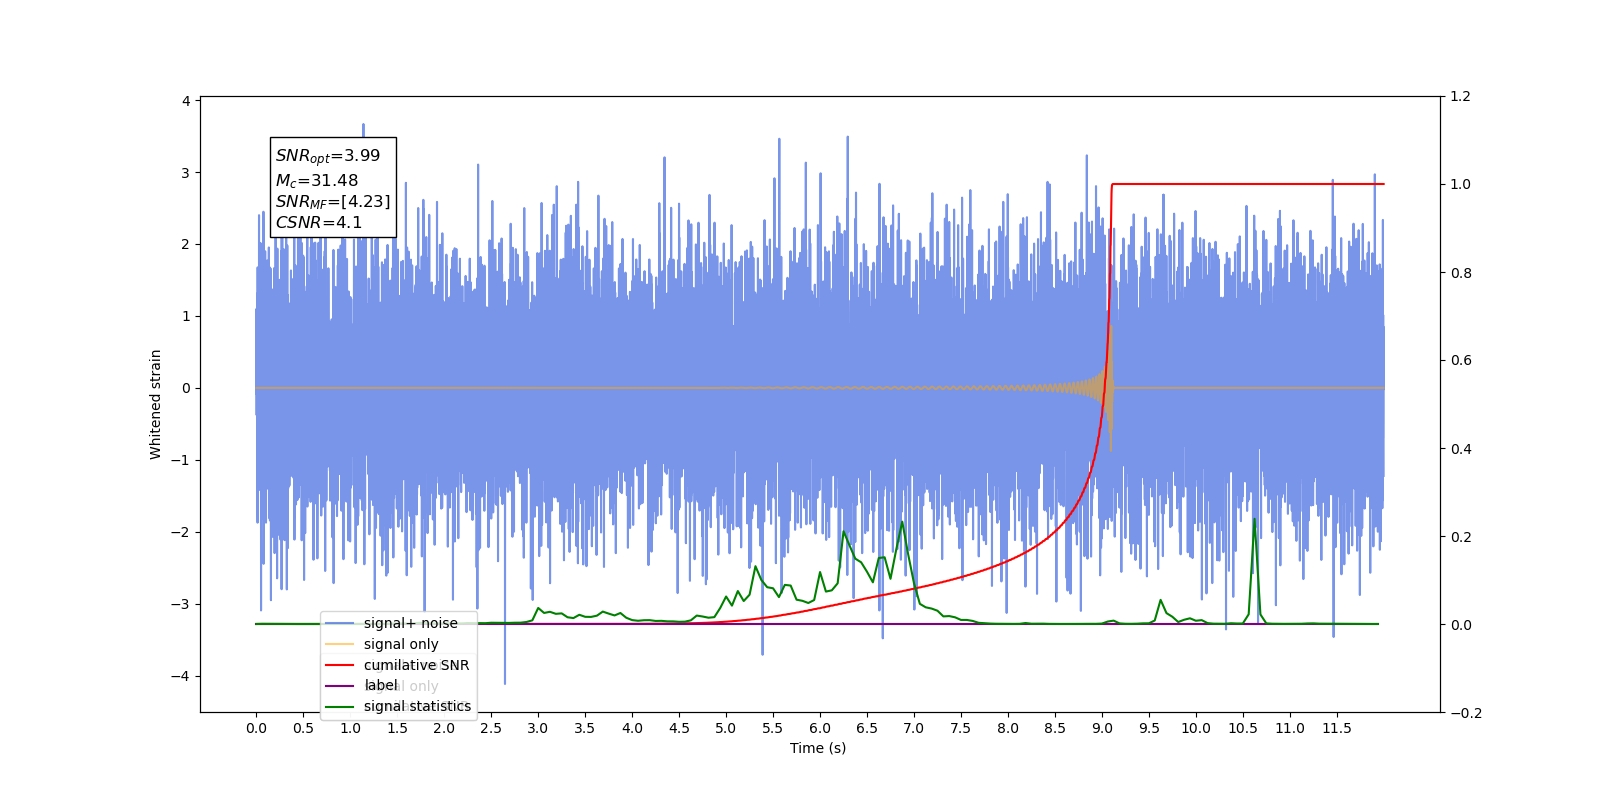Select the SNR_opt=3.99 annotation line
The width and height of the screenshot is (1600, 800).
328,156
